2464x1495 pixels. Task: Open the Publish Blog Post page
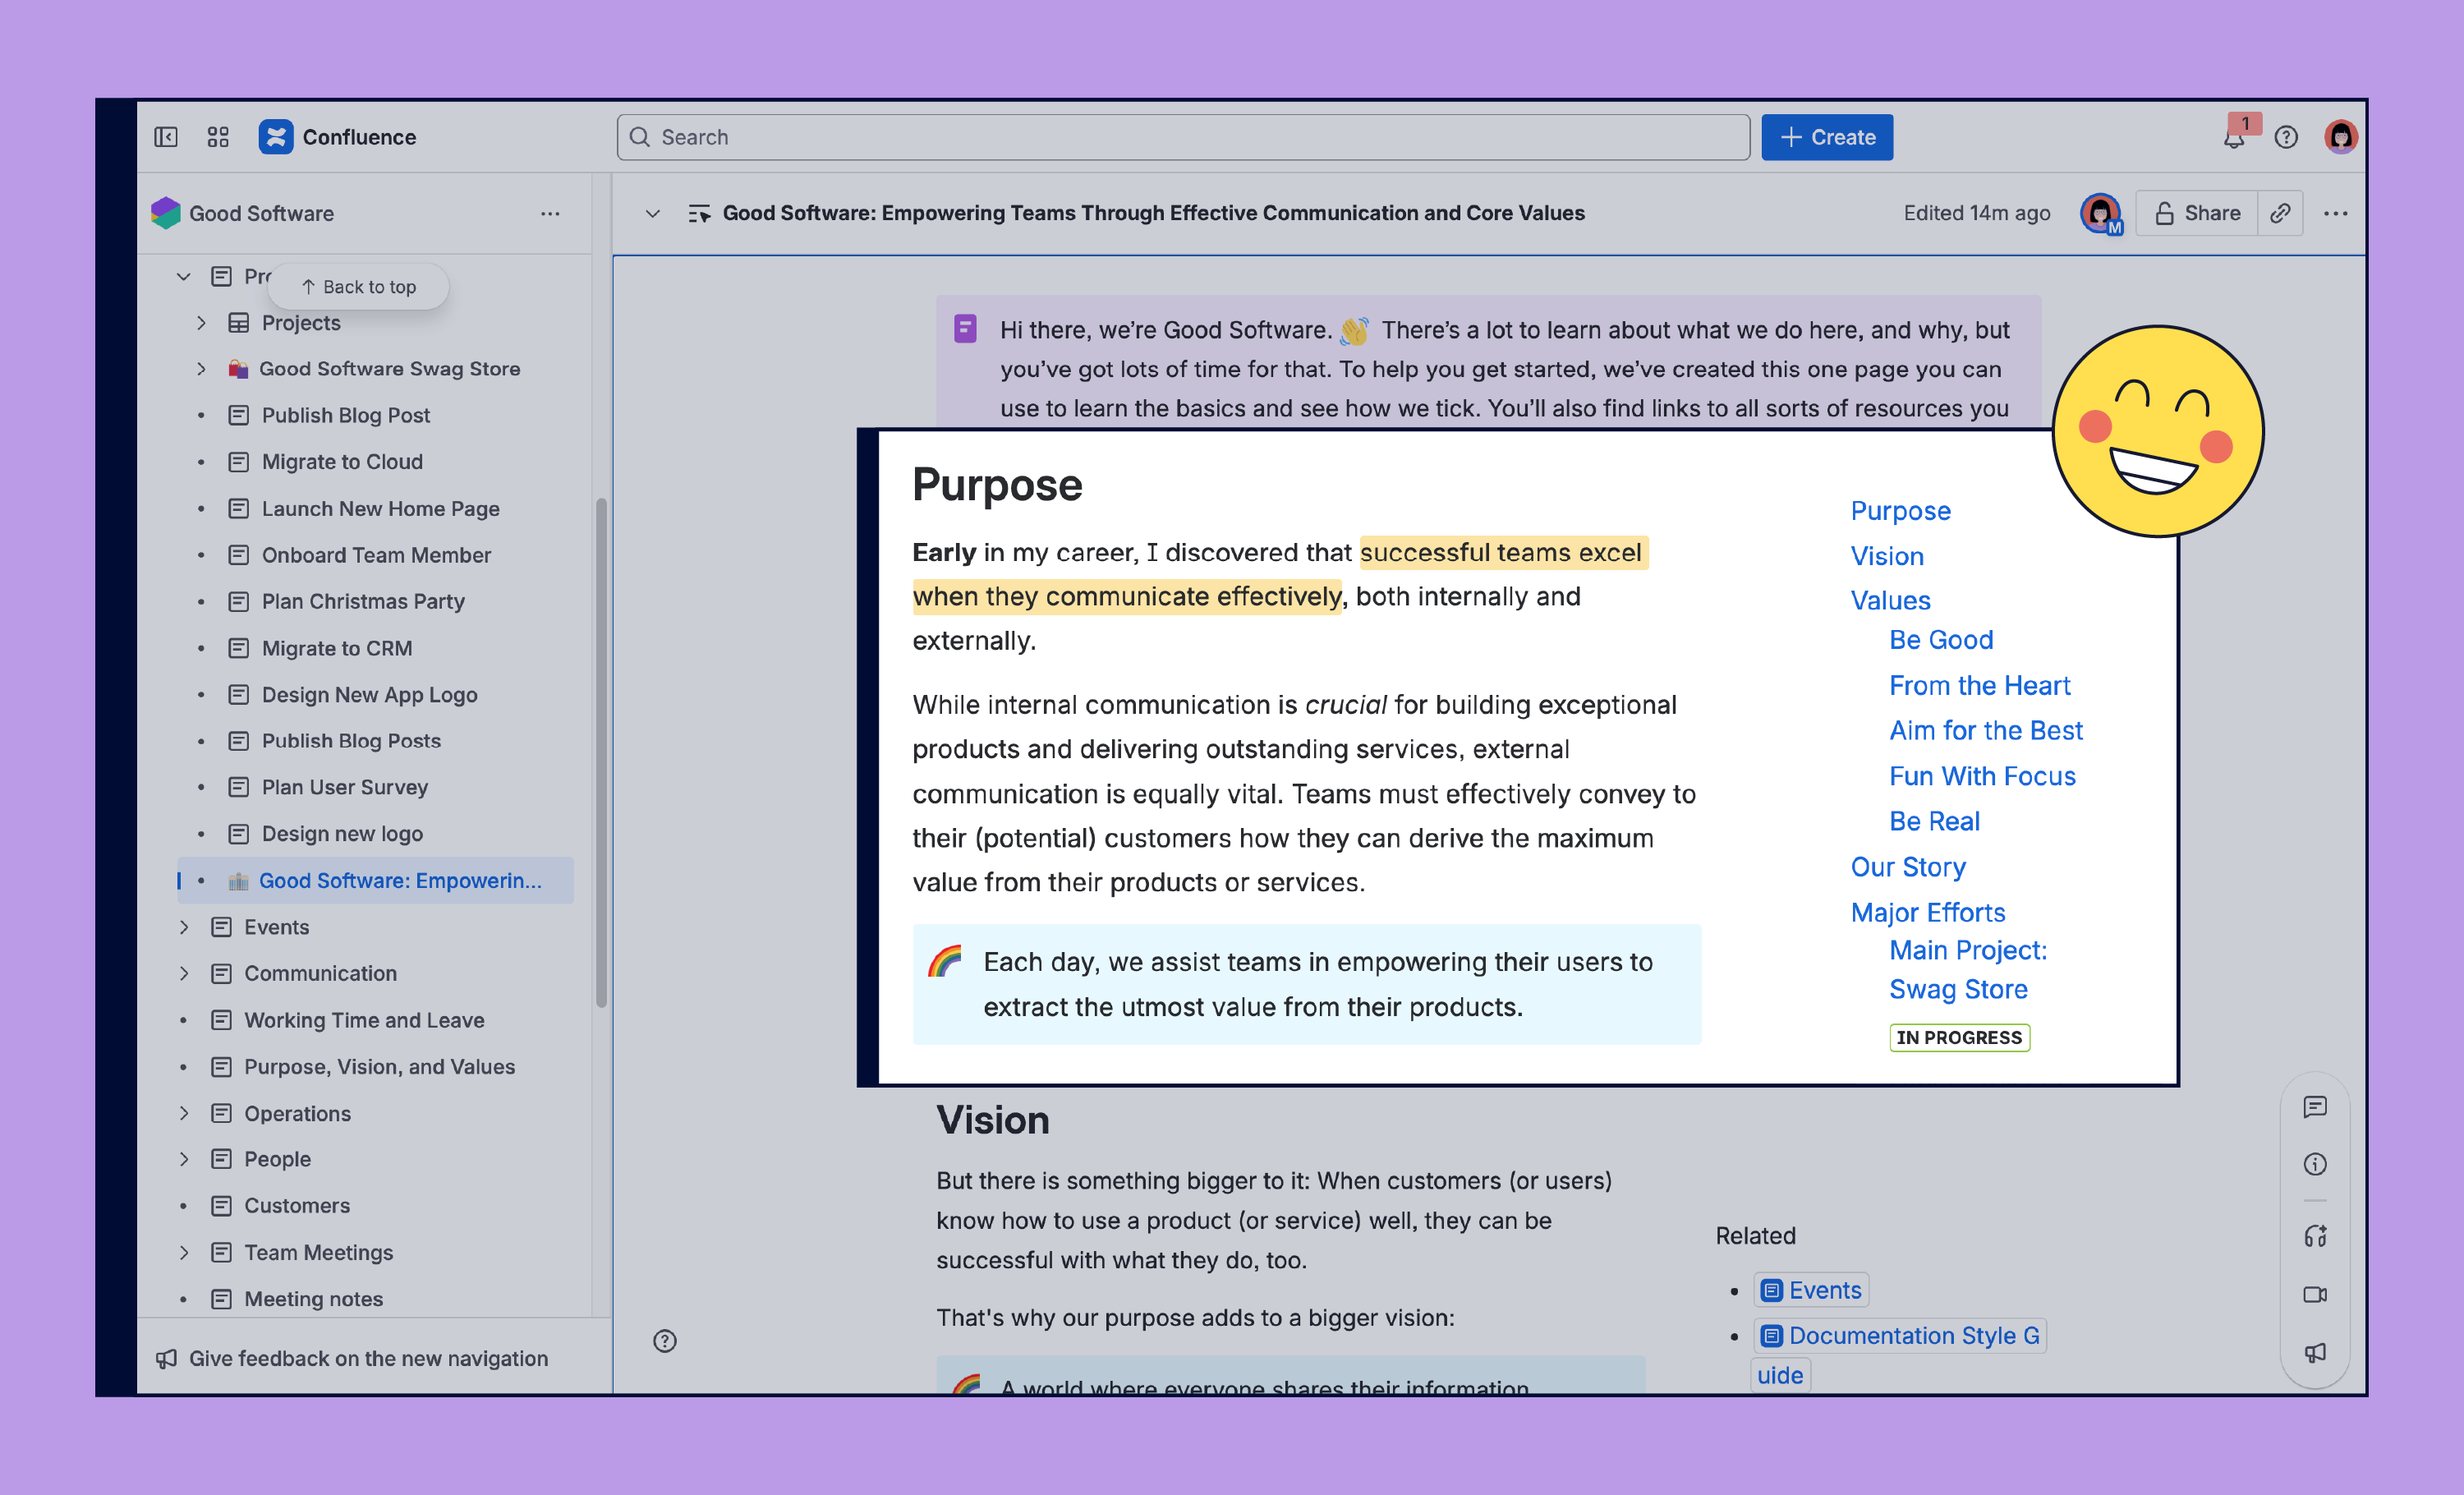(x=345, y=415)
